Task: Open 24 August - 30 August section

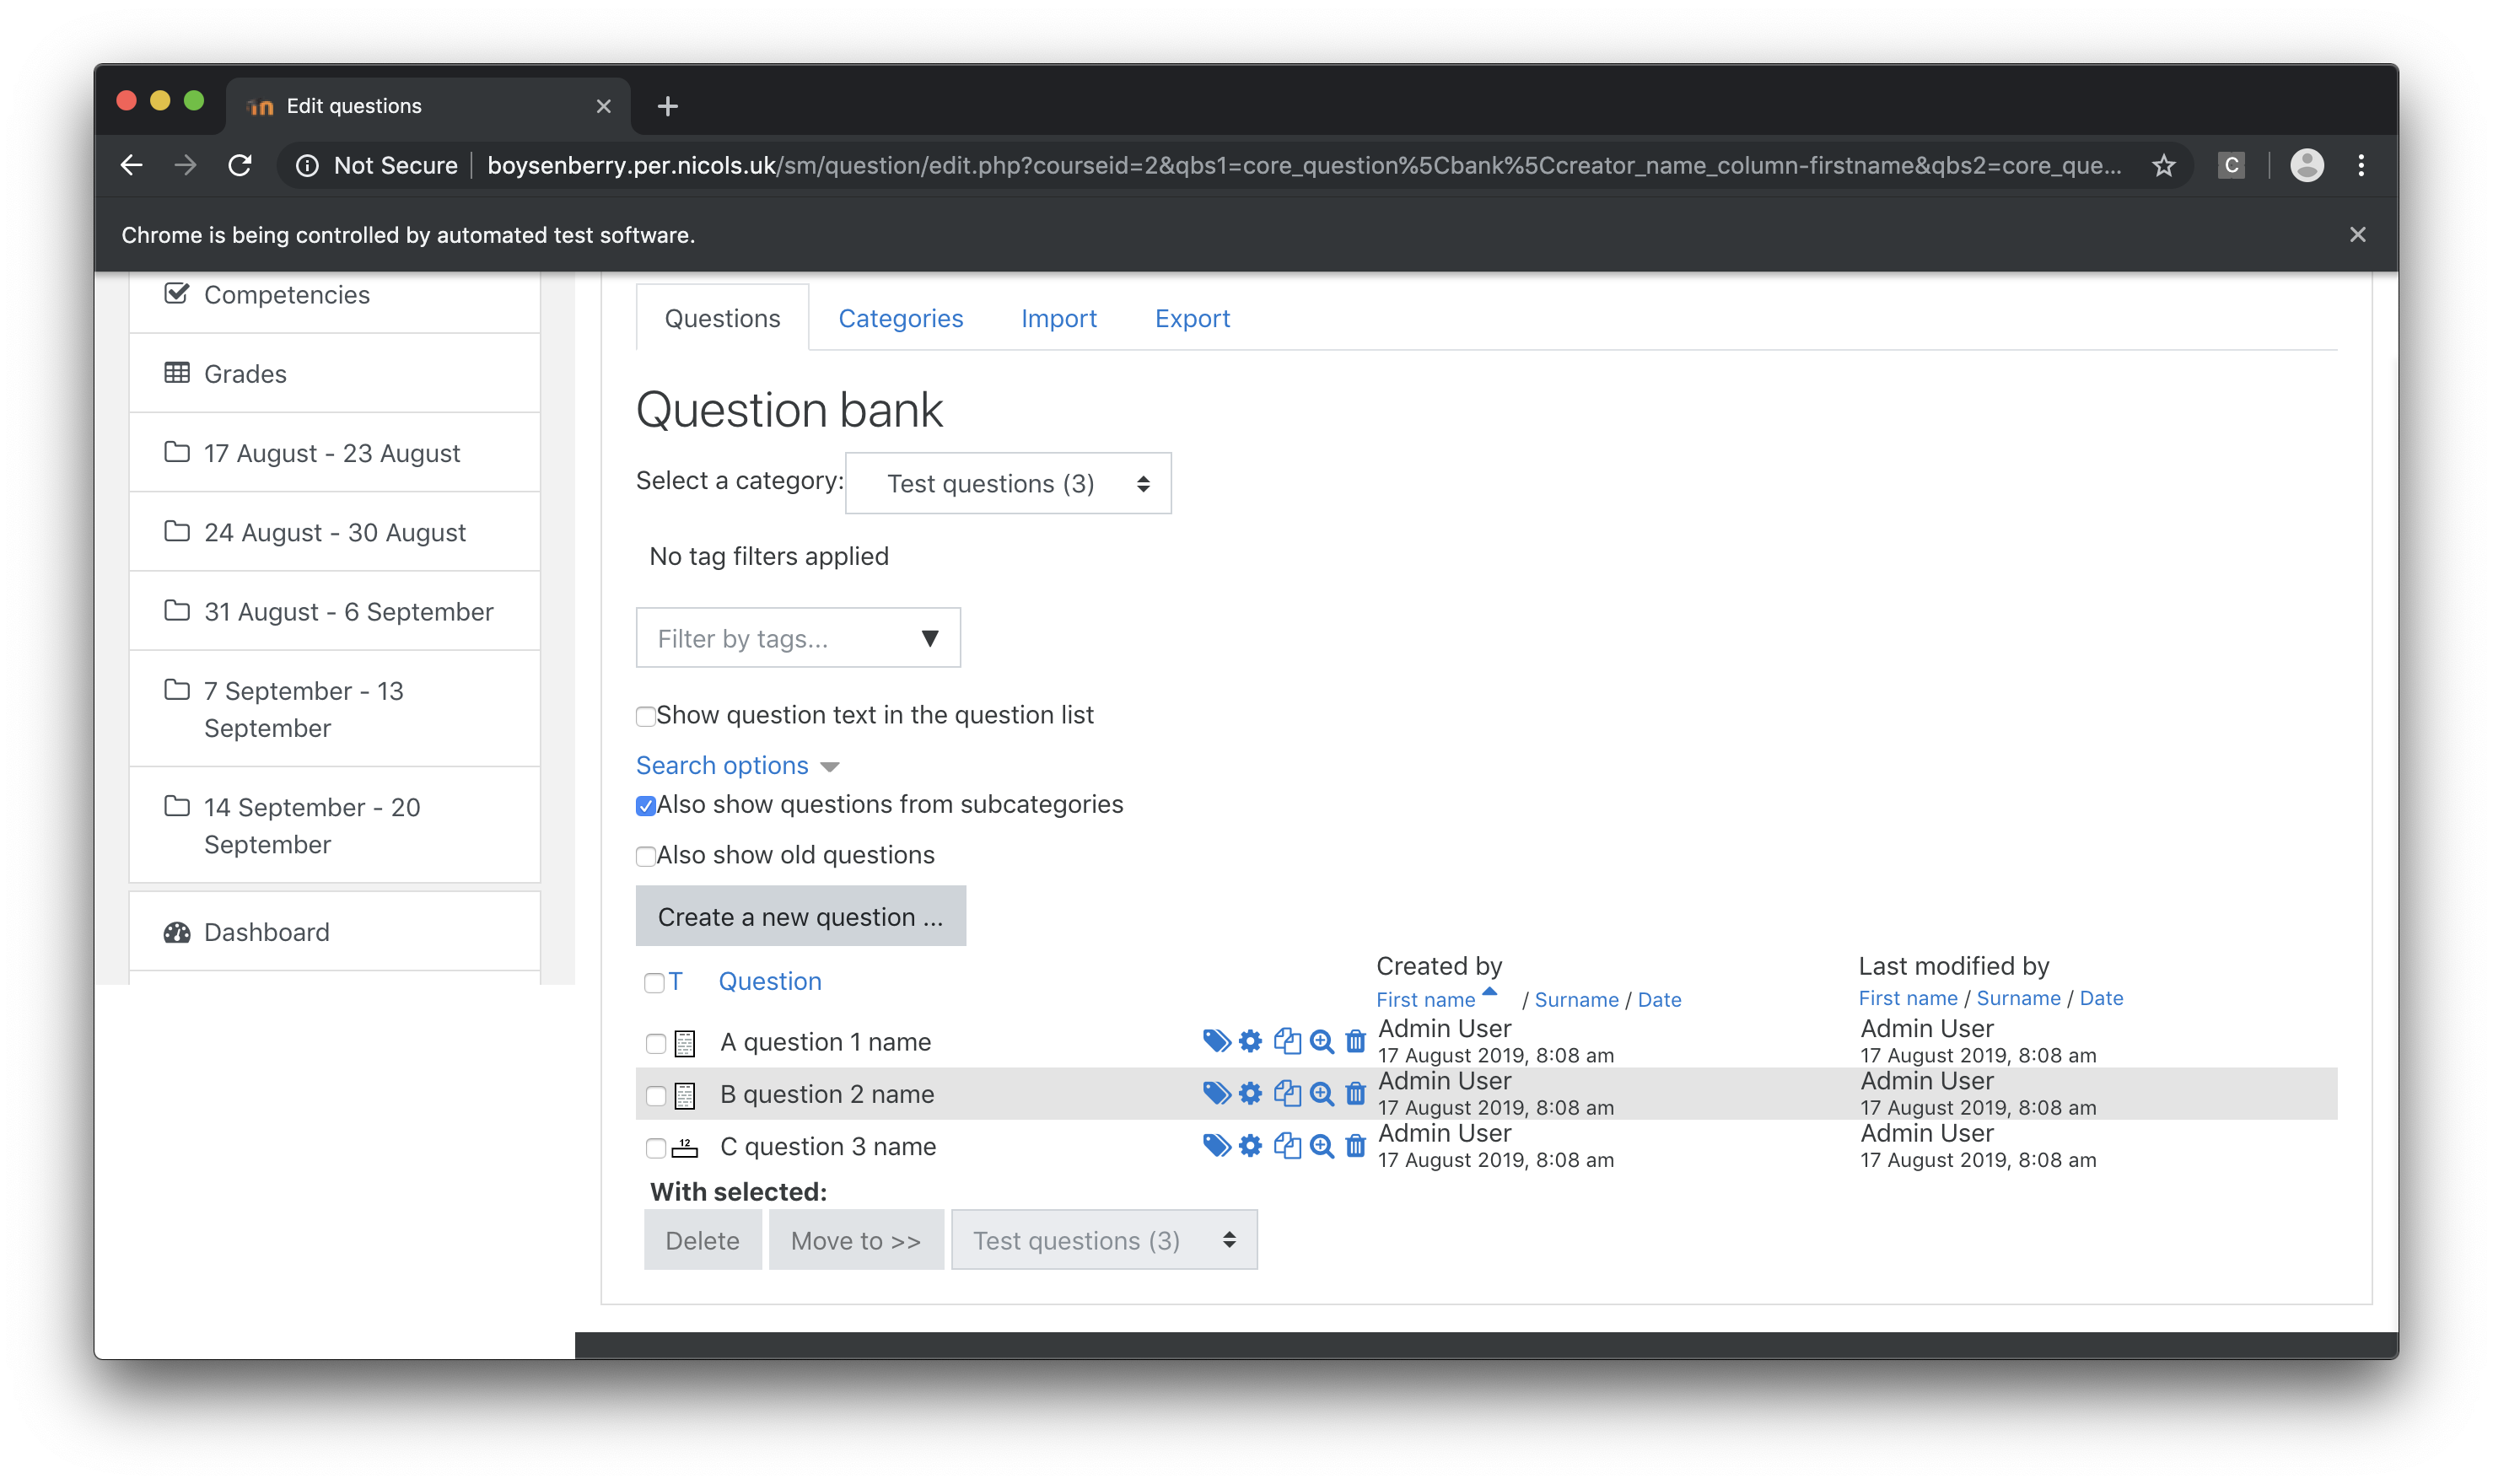Action: pyautogui.click(x=335, y=531)
